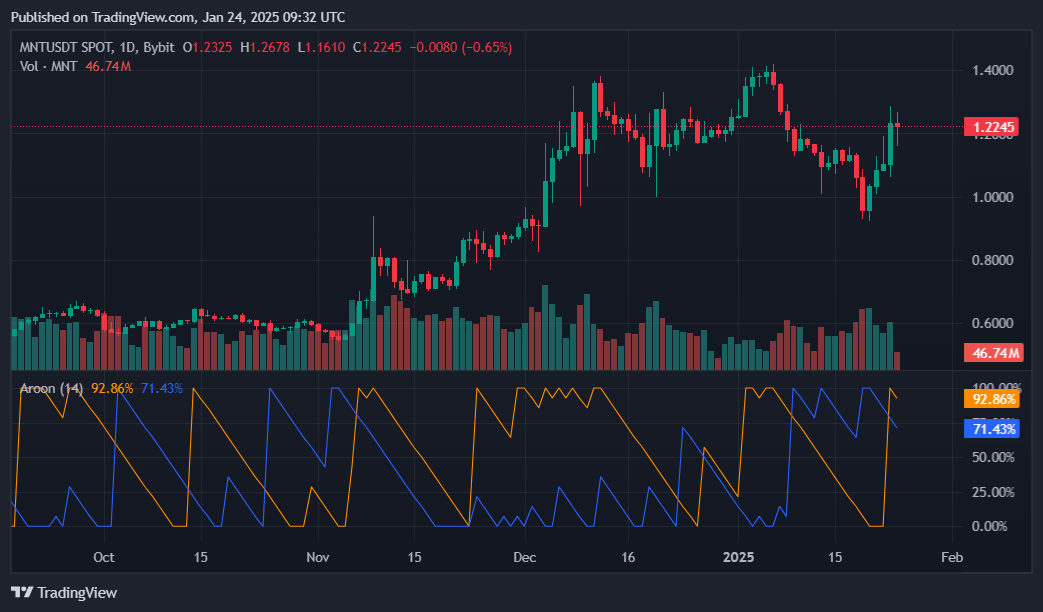Select the Feb label on time axis
Screen dimensions: 1043x612
tap(951, 557)
